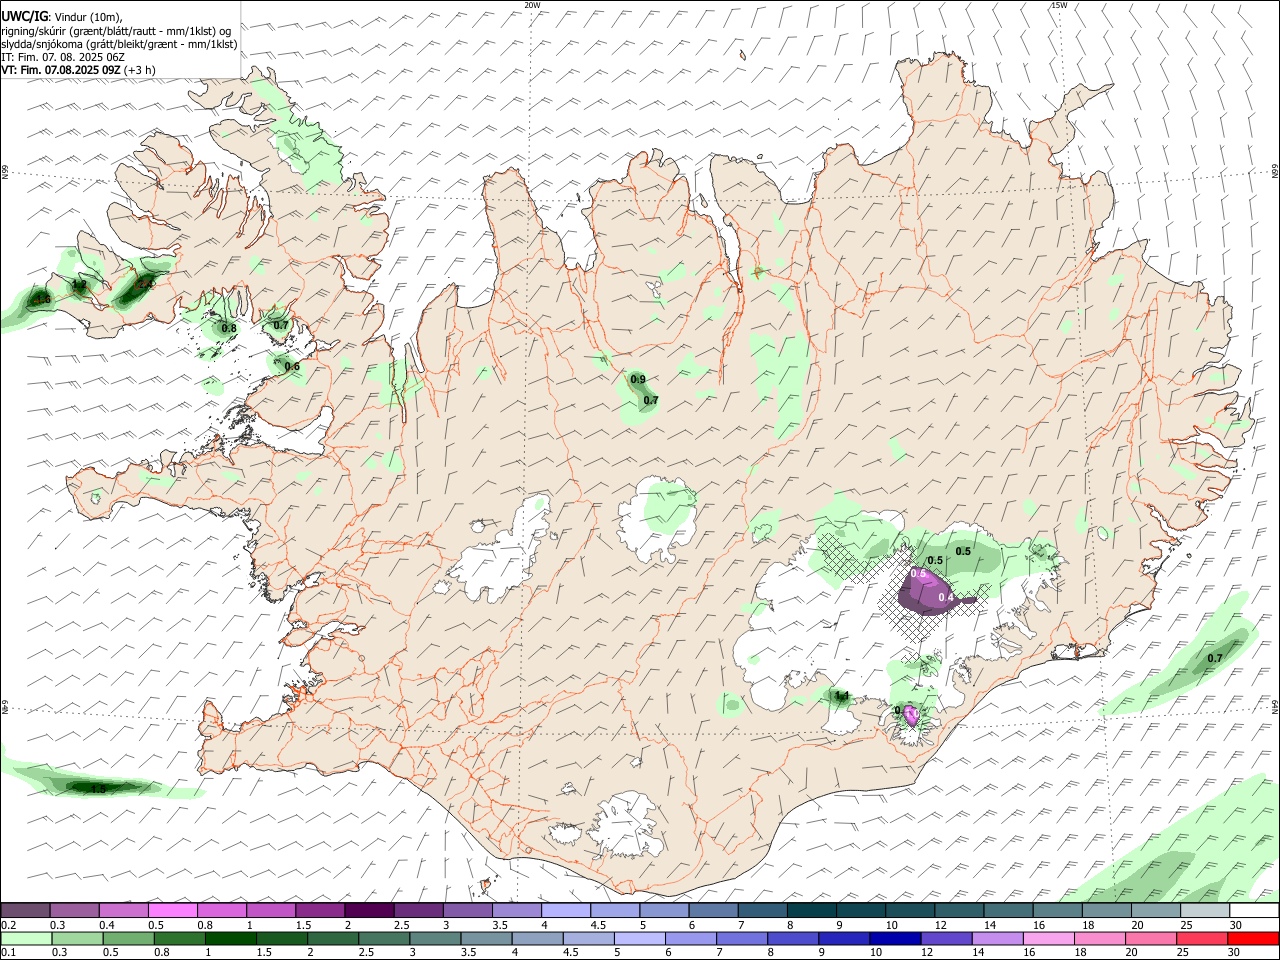The image size is (1280, 960).
Task: Click the 1.4 rain value southwest of Vatnajökull
Action: coord(841,696)
